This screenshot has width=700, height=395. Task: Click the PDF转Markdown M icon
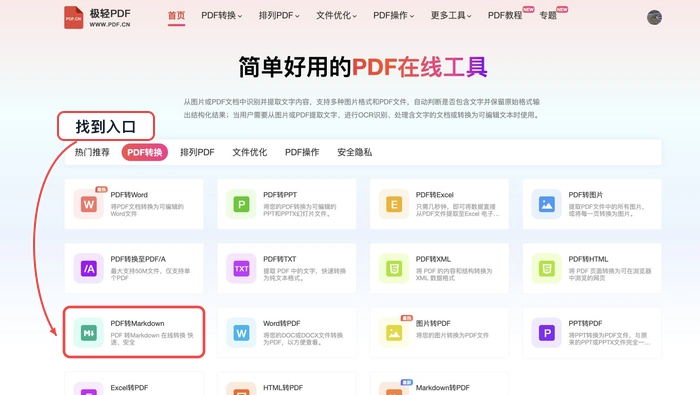[x=89, y=333]
